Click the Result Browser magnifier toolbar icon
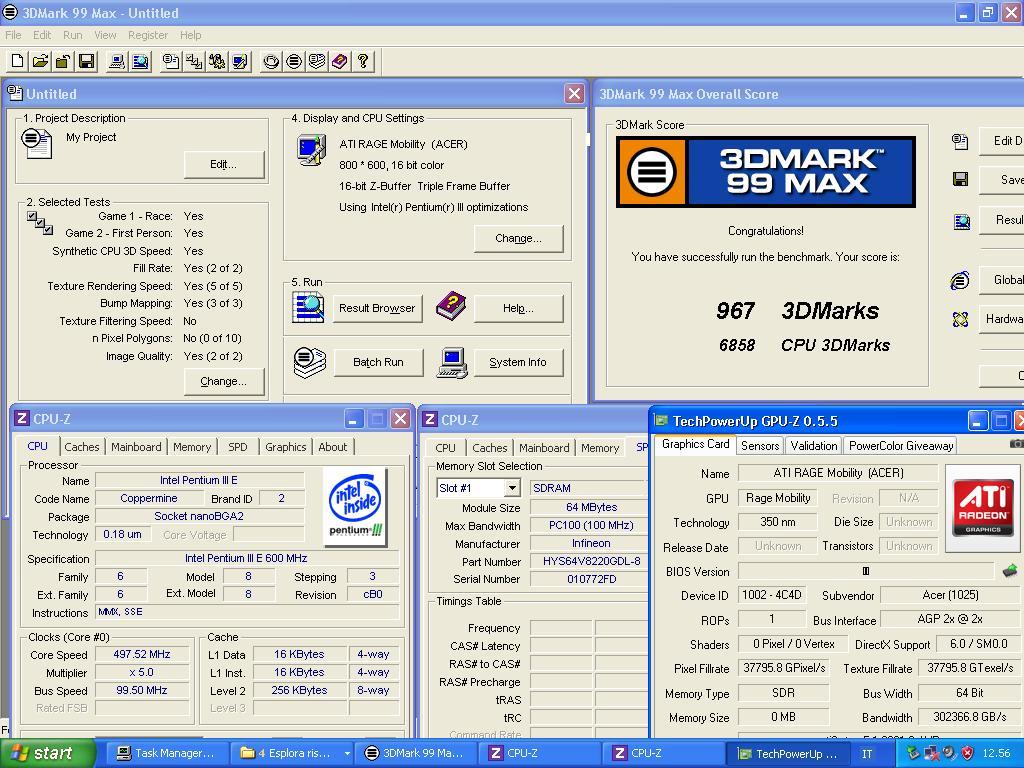Screen dimensions: 1024x768 click(x=140, y=61)
